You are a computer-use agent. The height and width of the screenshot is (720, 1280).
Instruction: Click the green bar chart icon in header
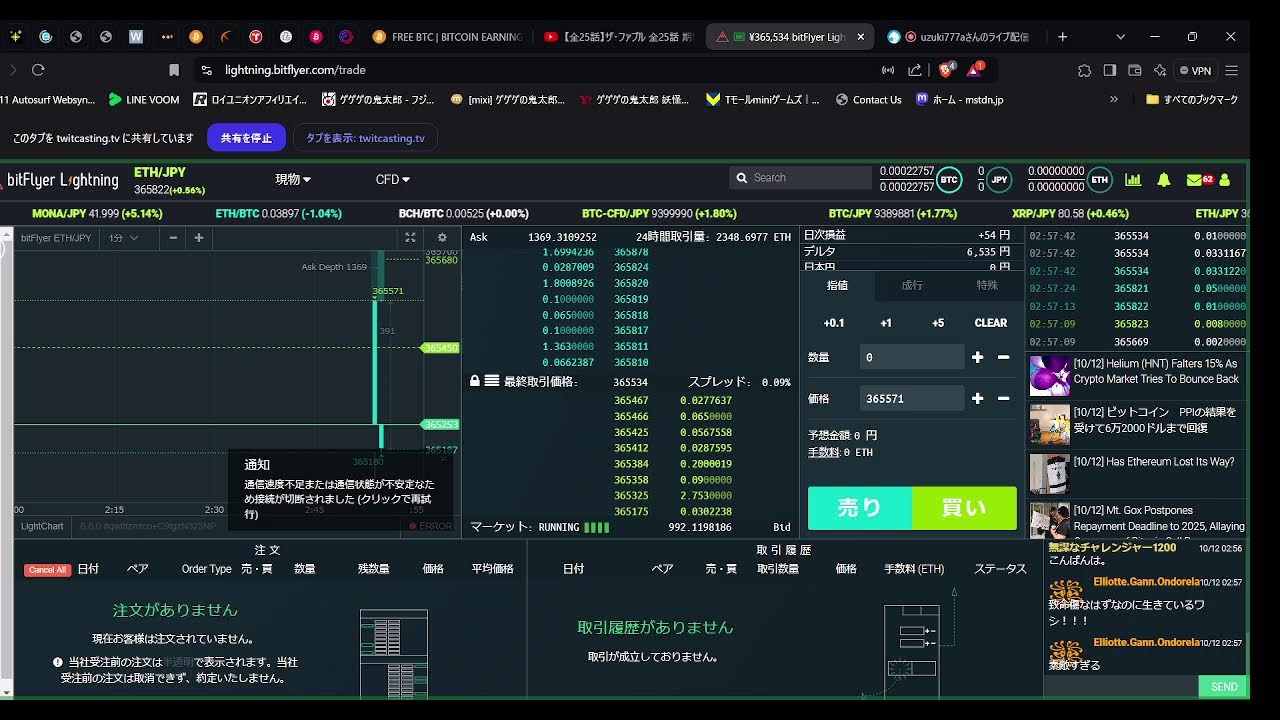pos(1133,180)
